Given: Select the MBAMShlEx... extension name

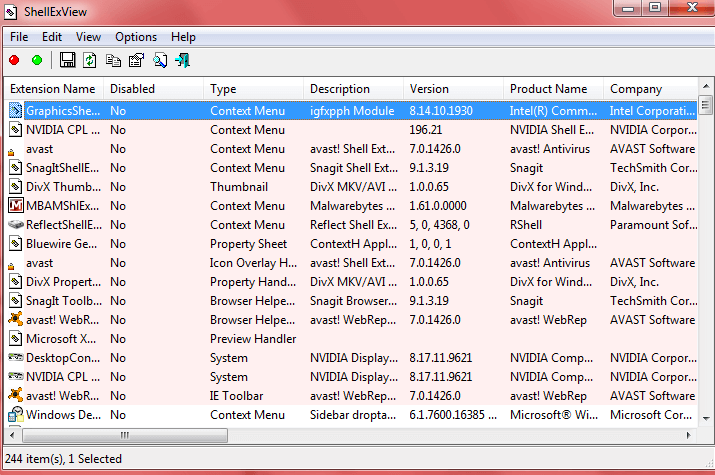Looking at the screenshot, I should [62, 206].
